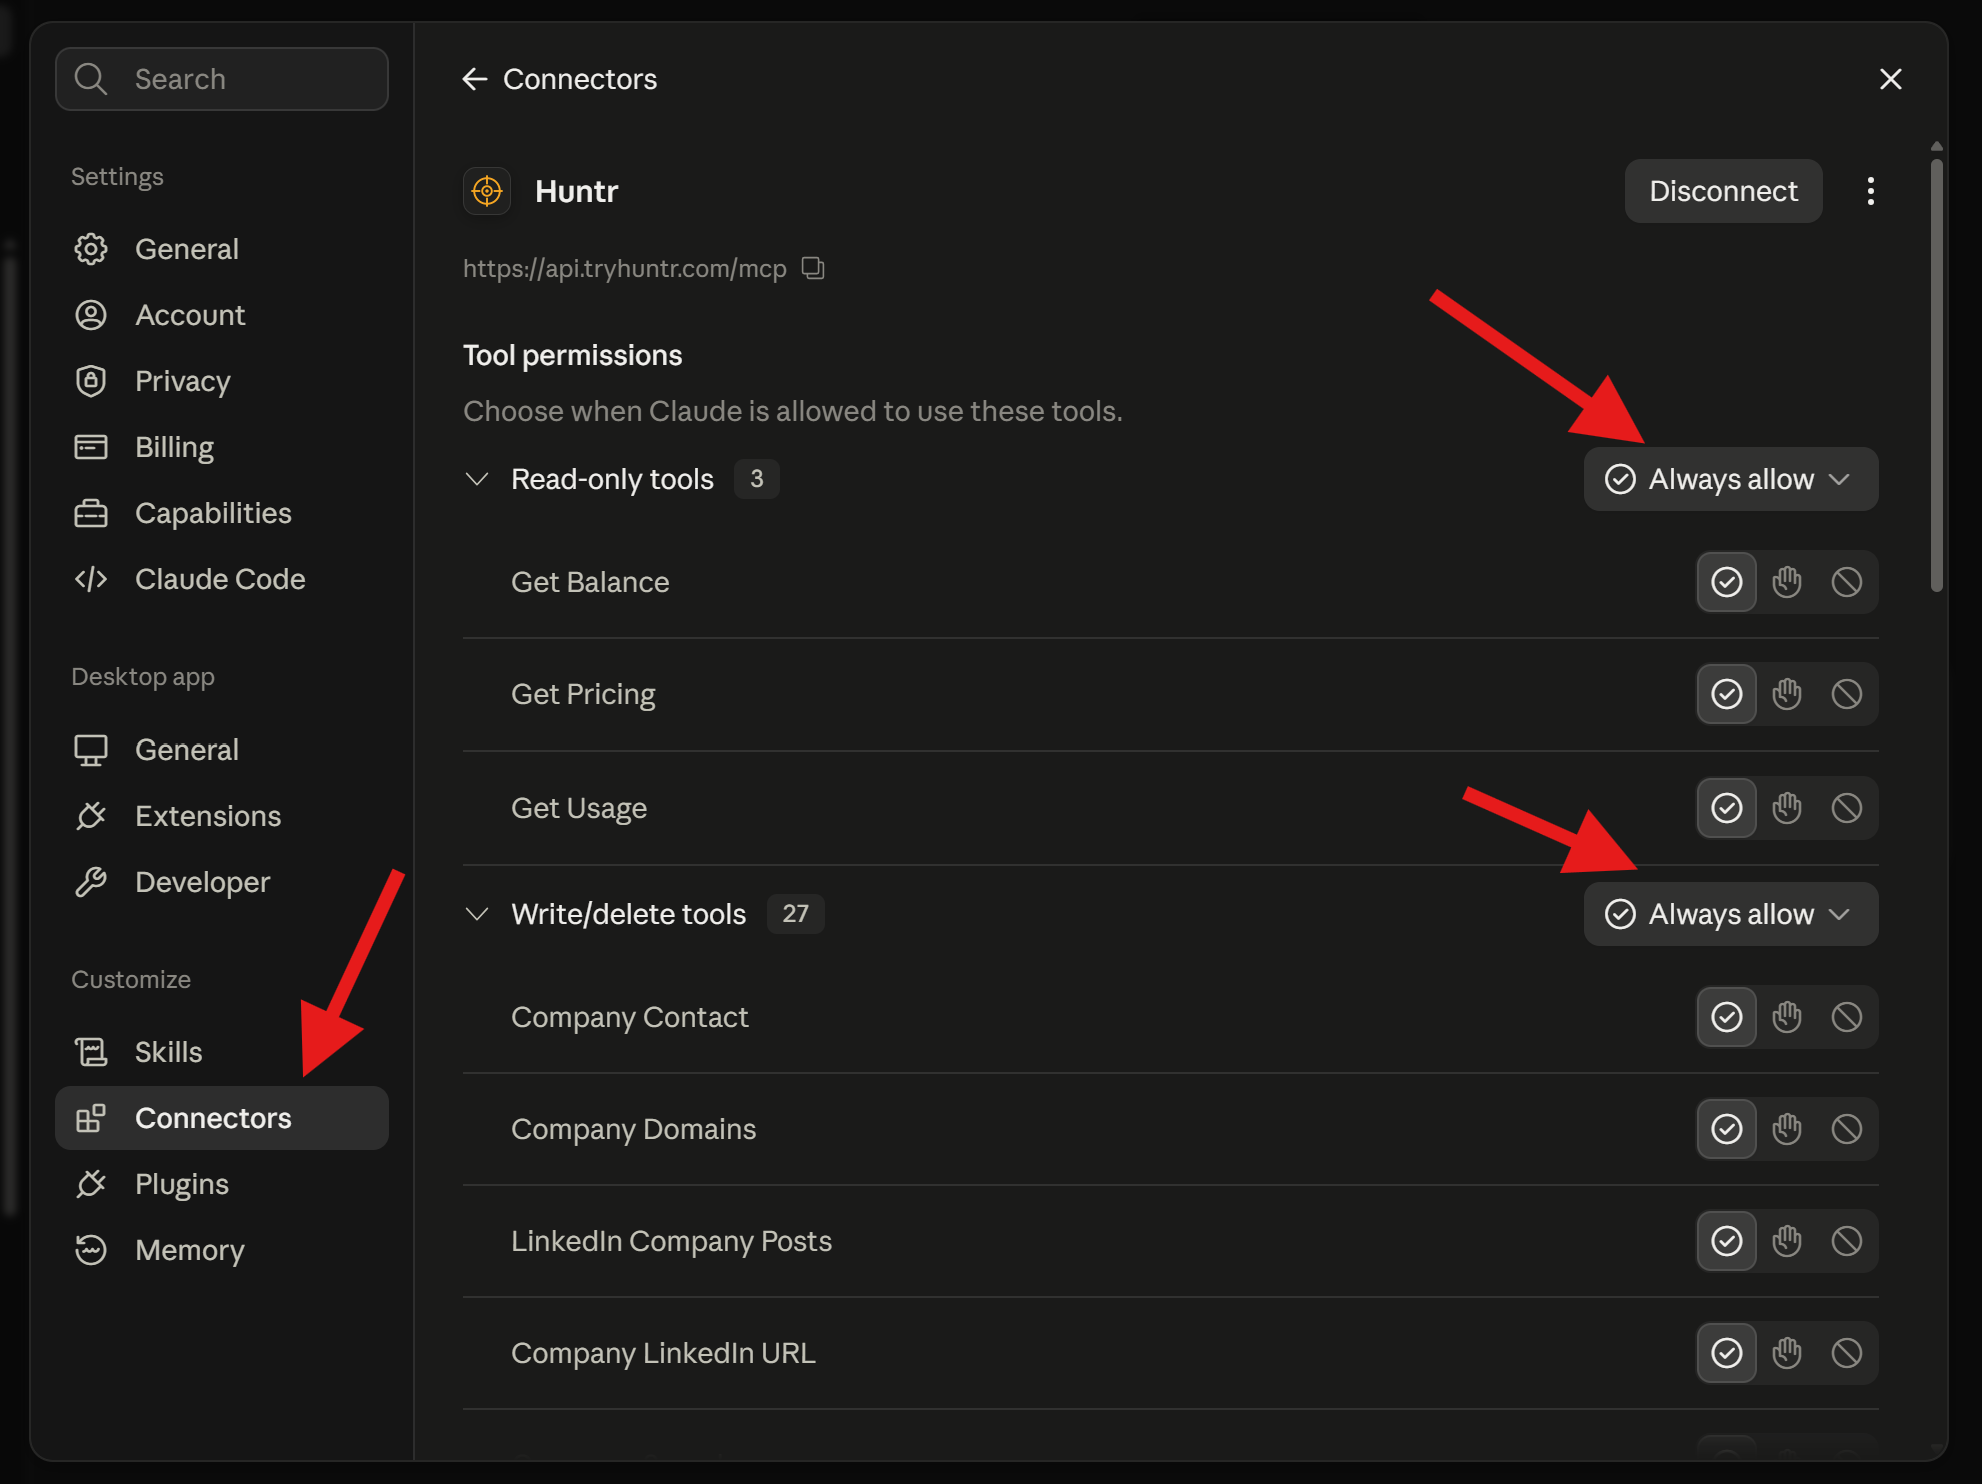
Task: Open the Billing section
Action: pos(222,447)
